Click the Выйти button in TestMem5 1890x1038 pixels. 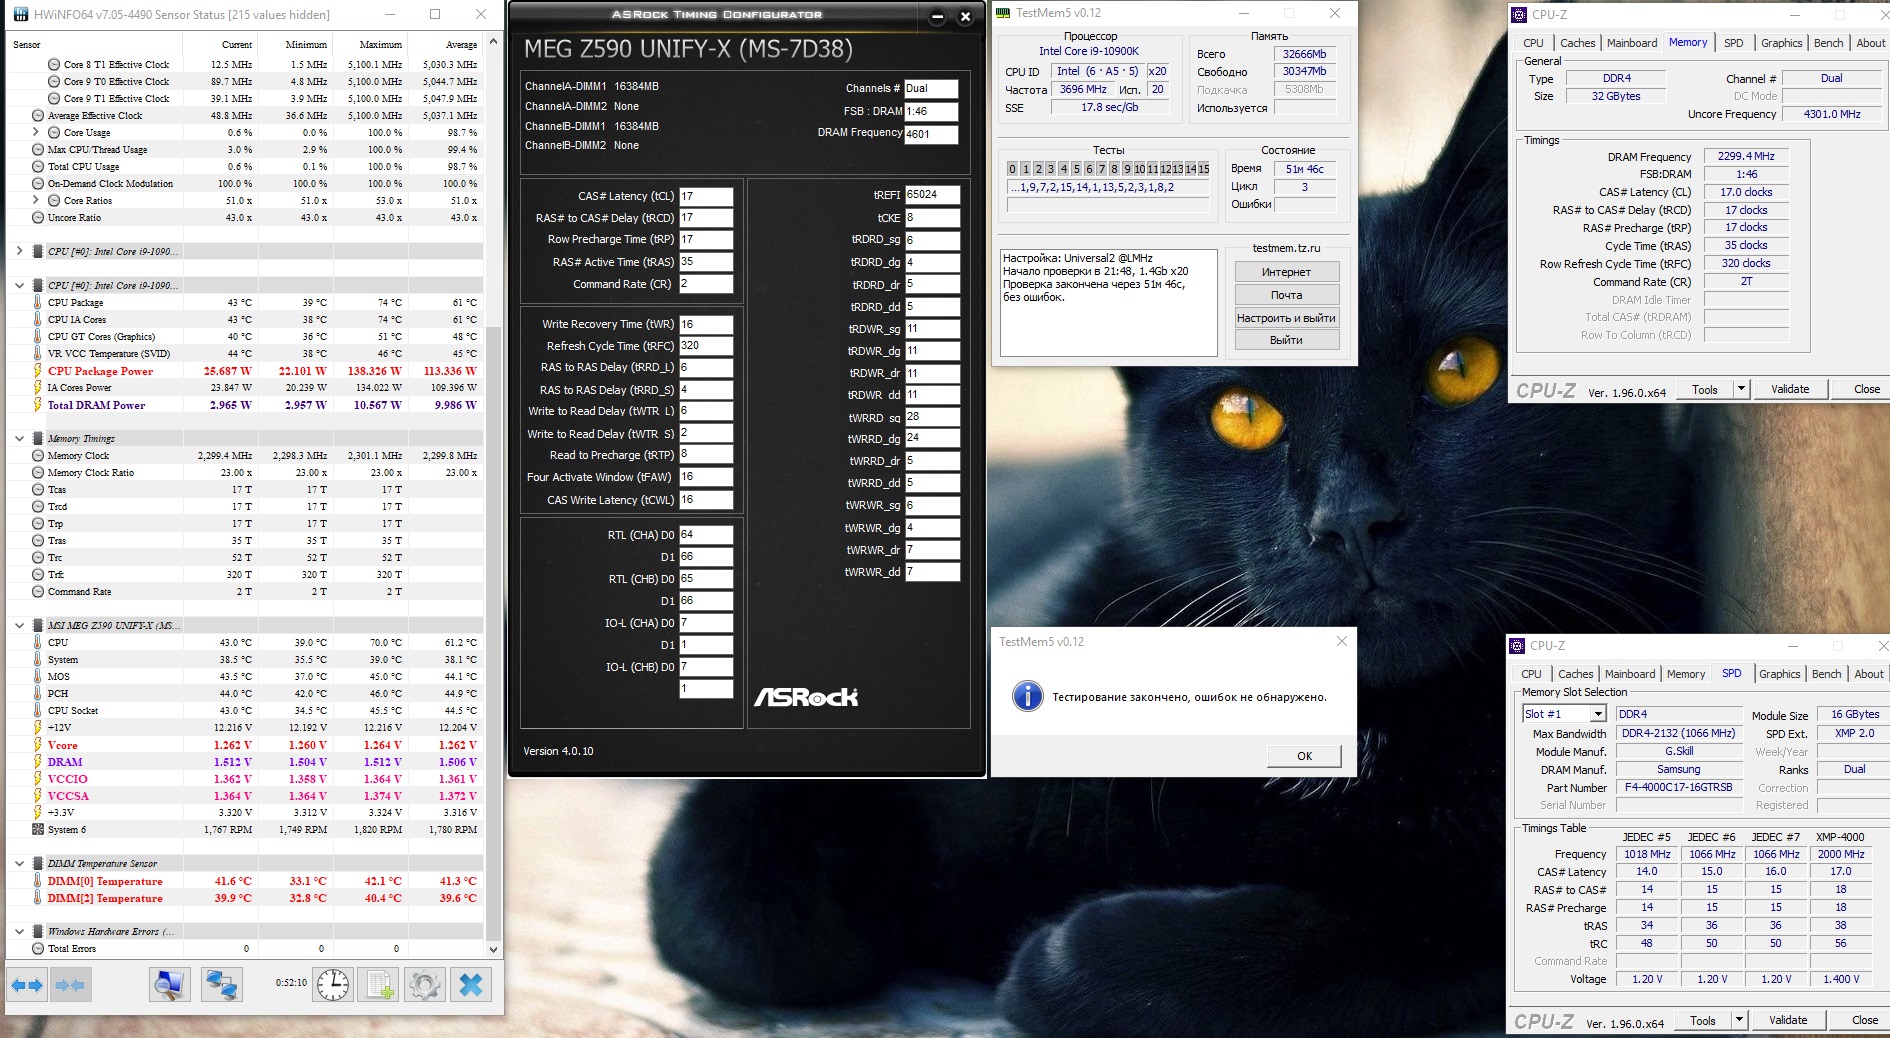pyautogui.click(x=1286, y=340)
